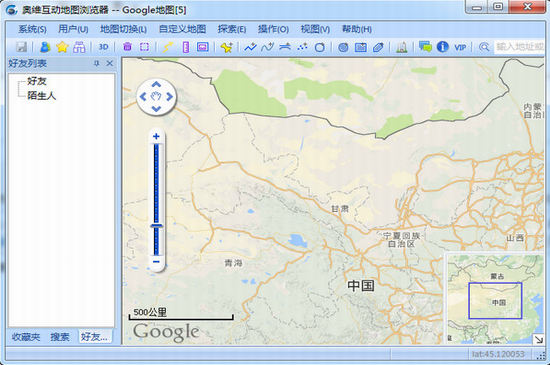This screenshot has width=550, height=365.
Task: Click the binoculars search icon
Action: (79, 47)
